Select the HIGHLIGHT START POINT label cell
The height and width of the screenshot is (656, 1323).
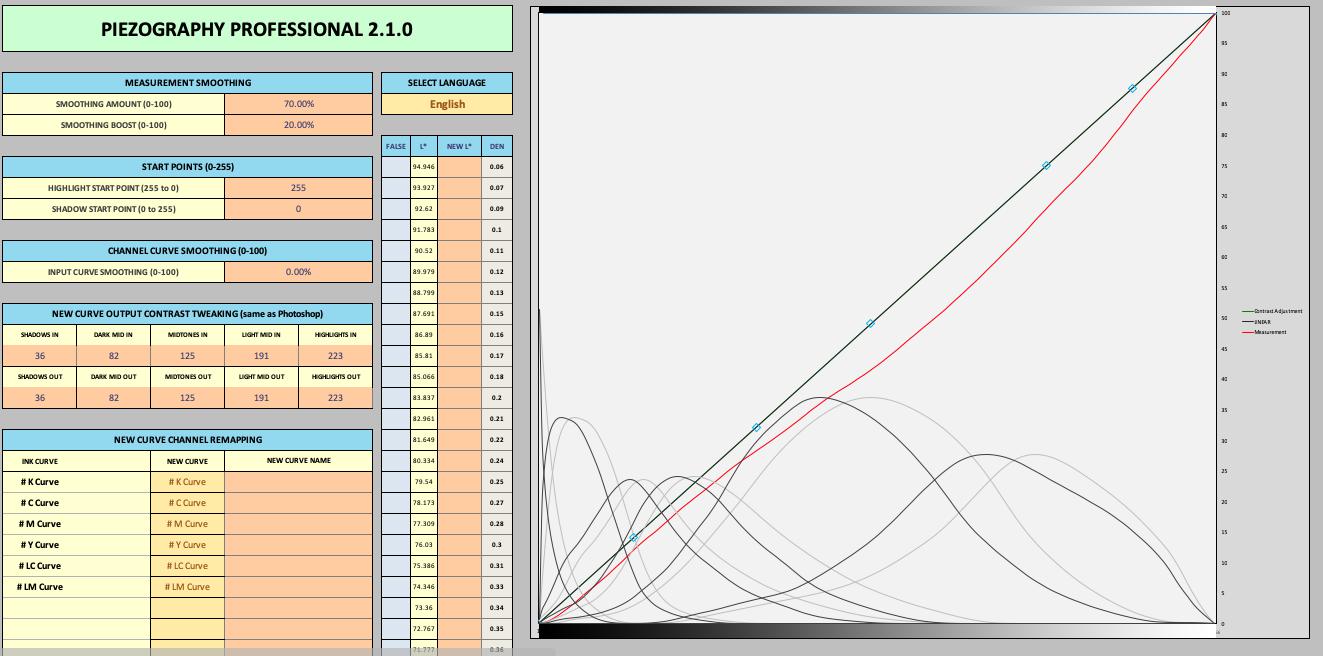[114, 188]
